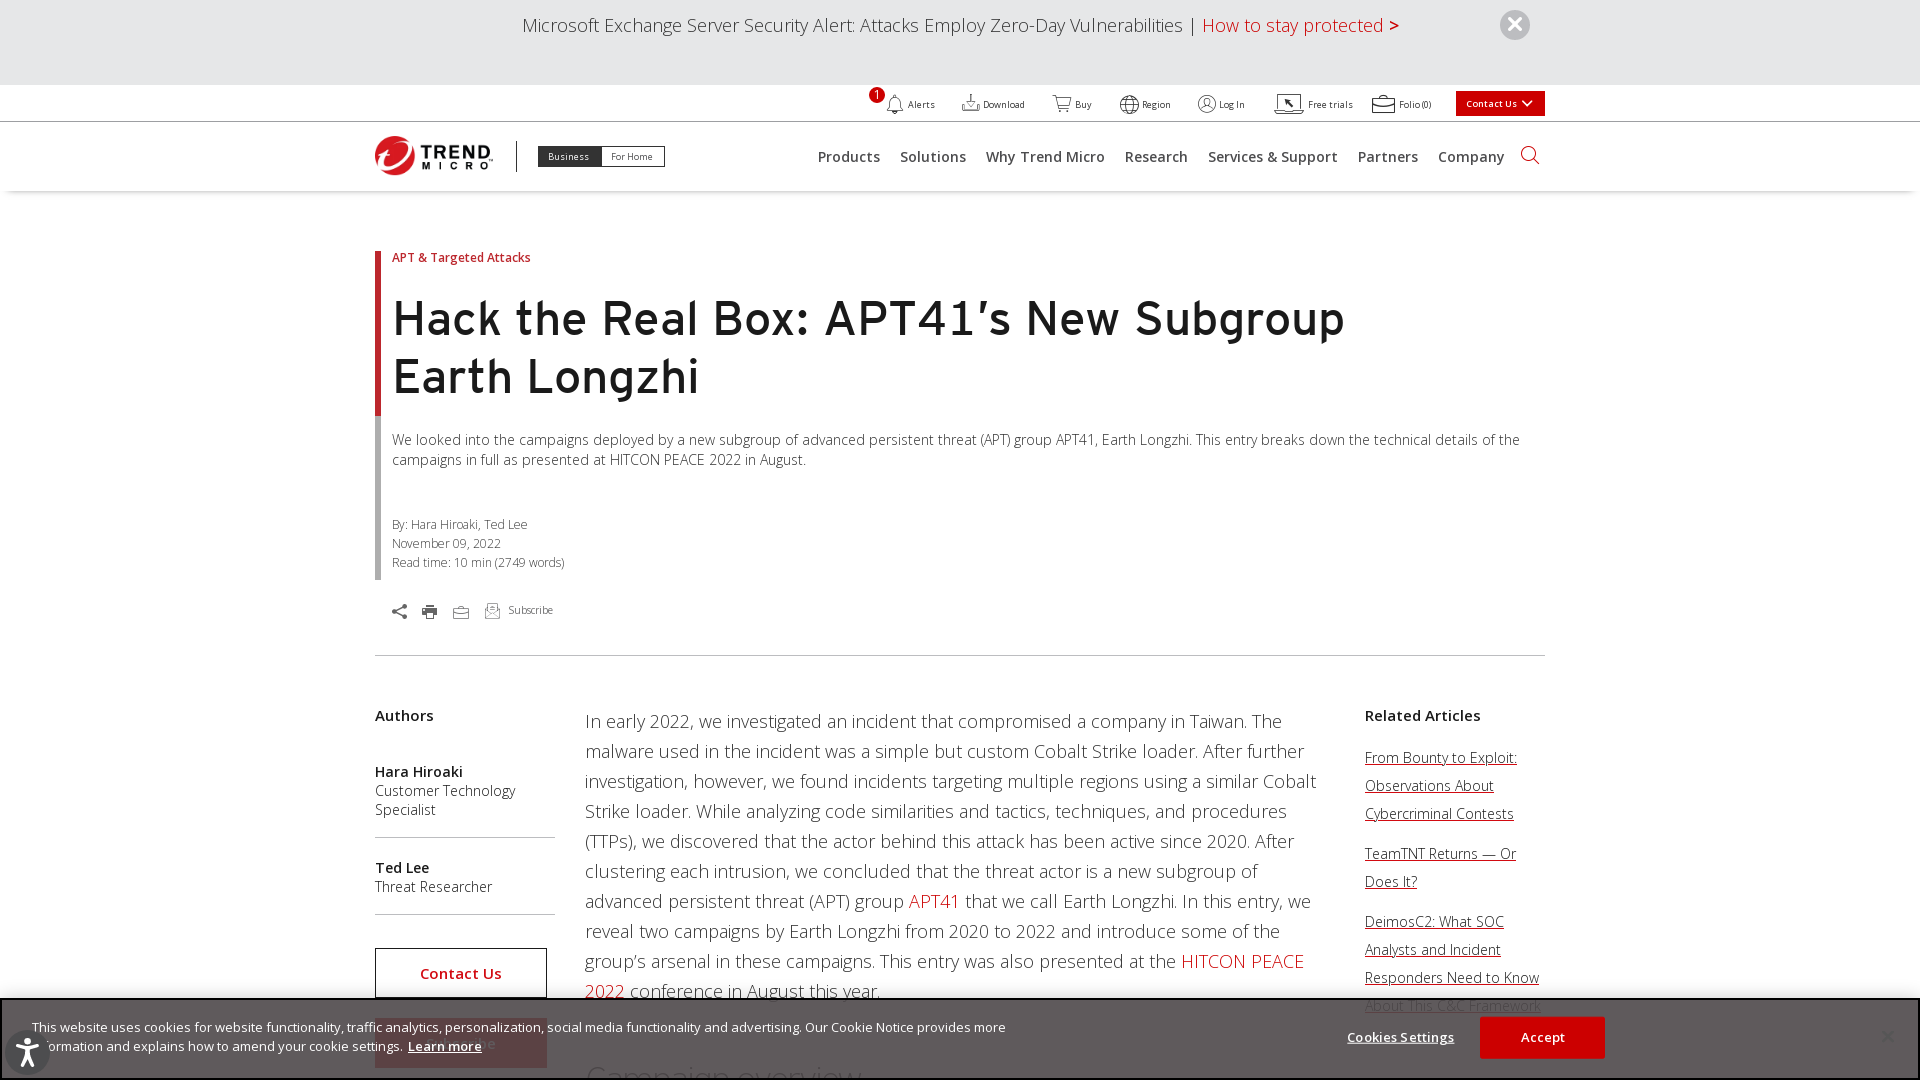
Task: Open the Download icon in the header
Action: [971, 102]
